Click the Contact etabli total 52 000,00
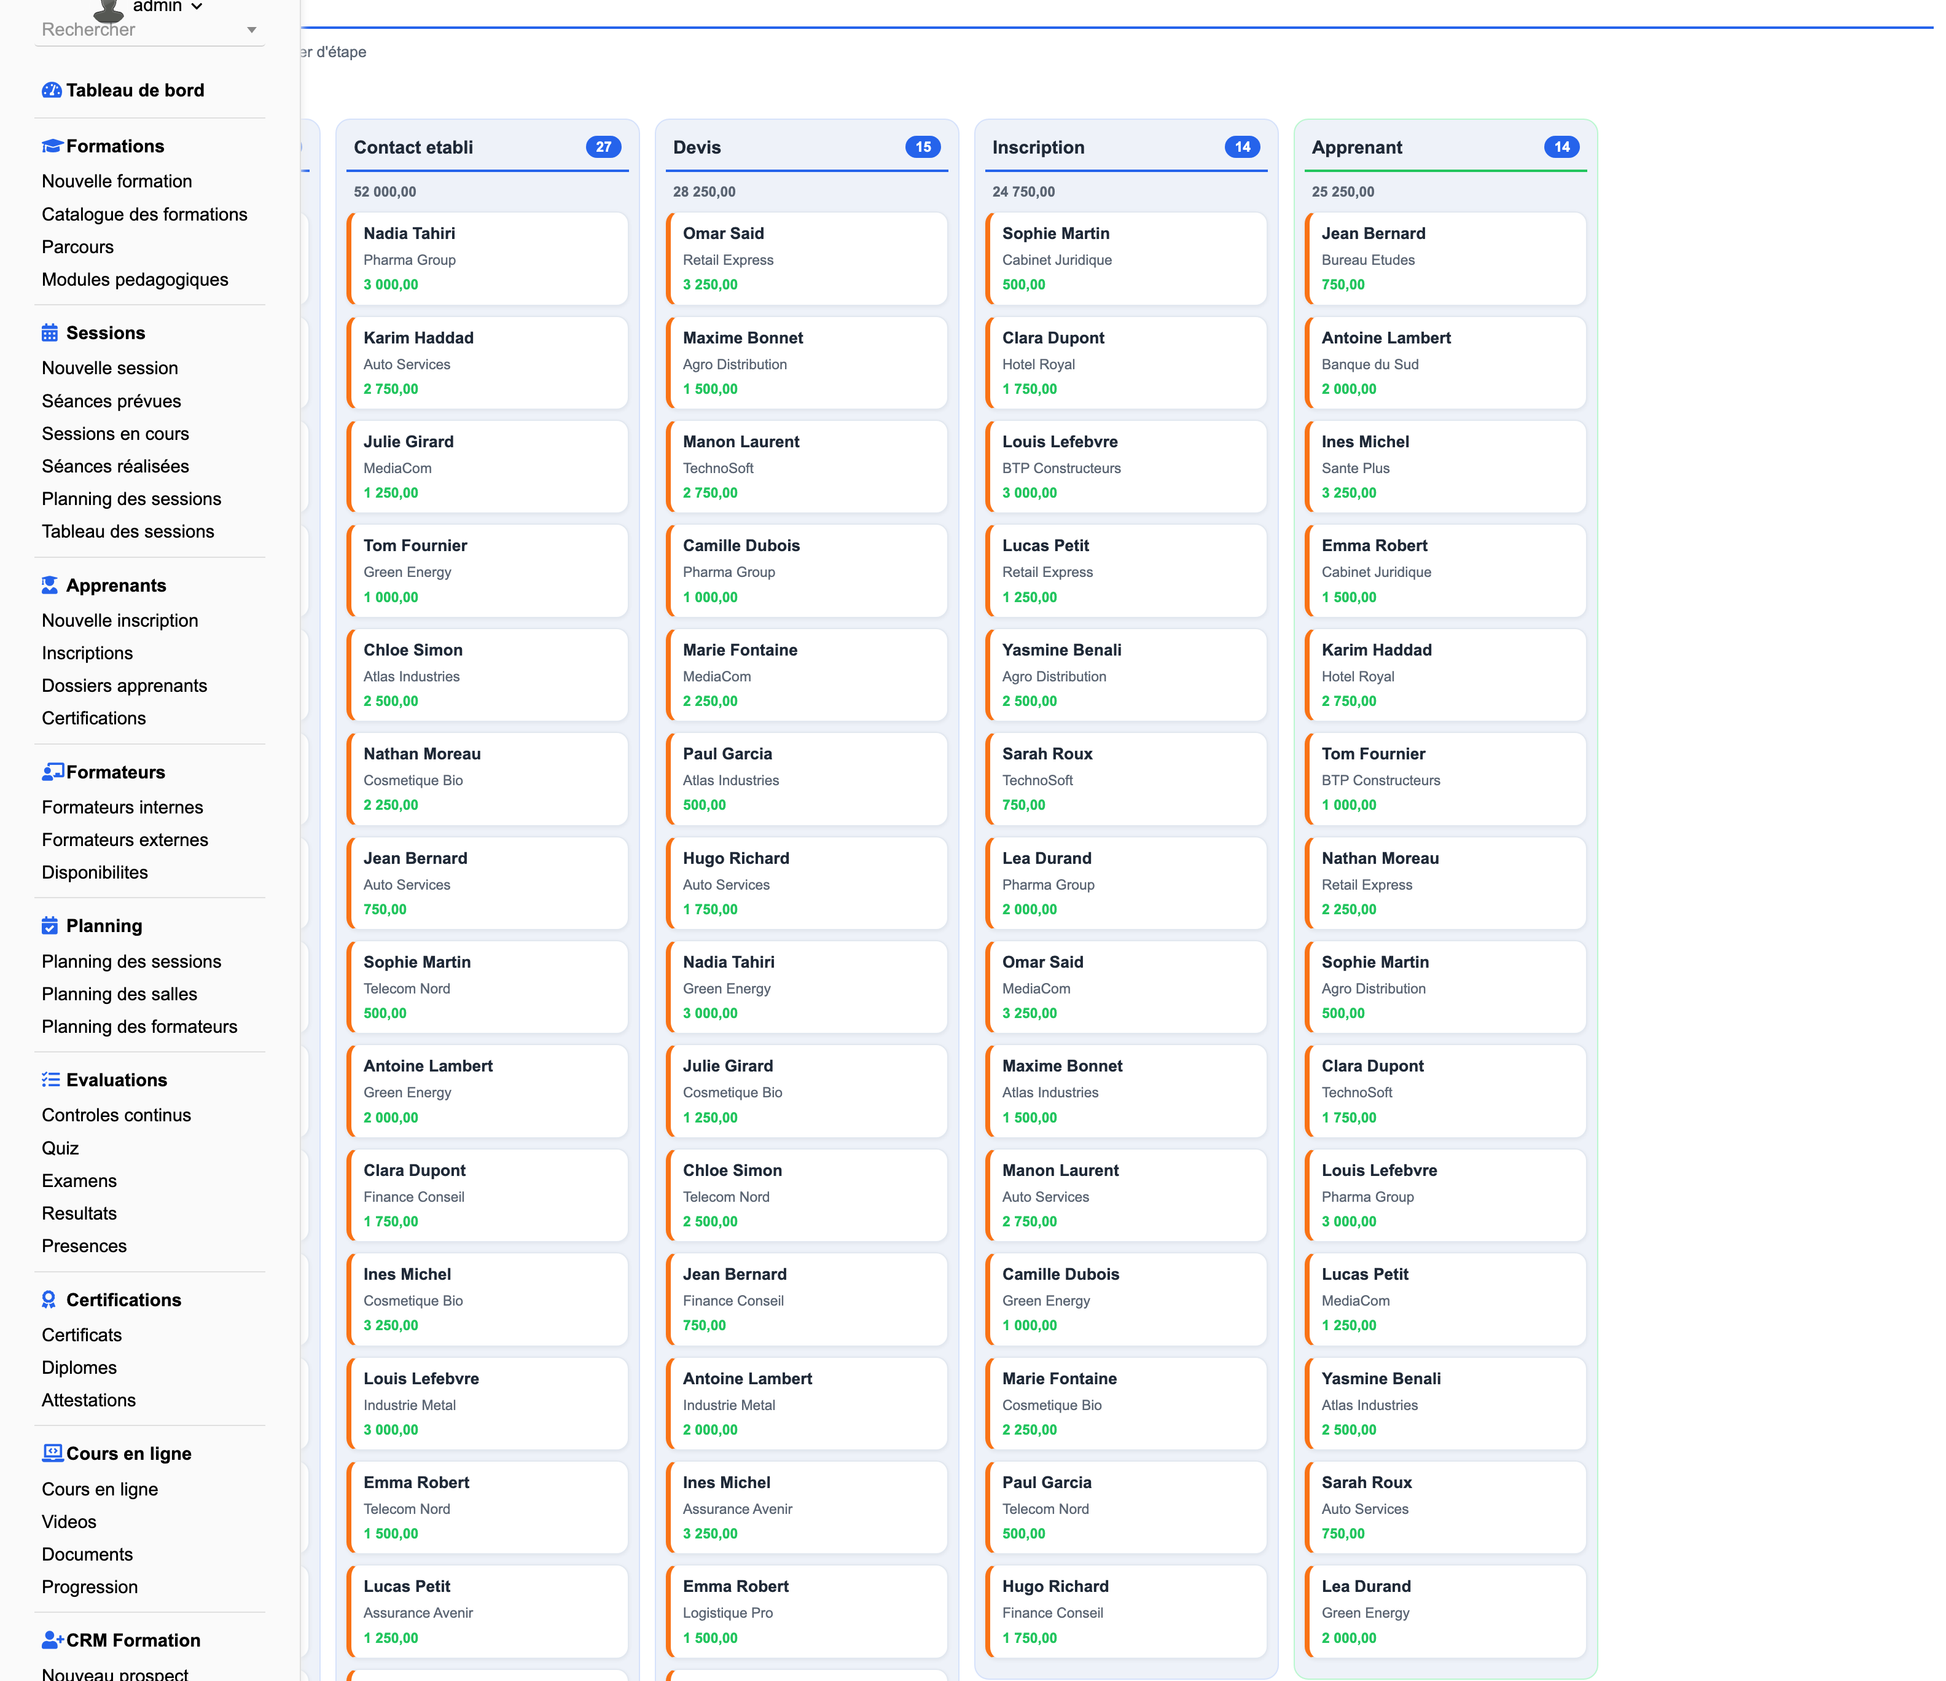Viewport: 1946px width, 1681px height. pos(385,192)
